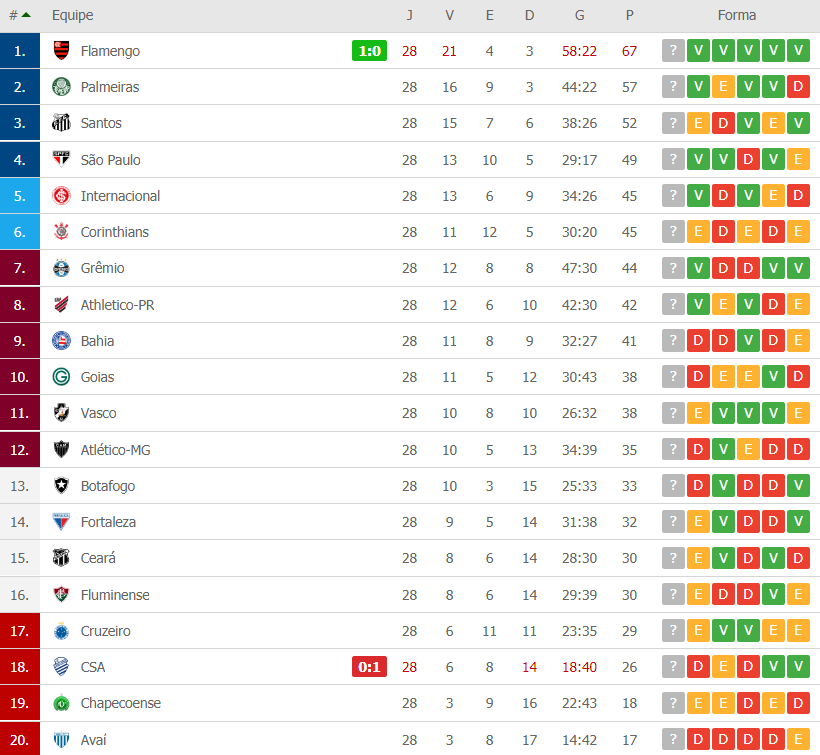820x755 pixels.
Task: Click Avaí's yellow E last form result
Action: pos(798,740)
